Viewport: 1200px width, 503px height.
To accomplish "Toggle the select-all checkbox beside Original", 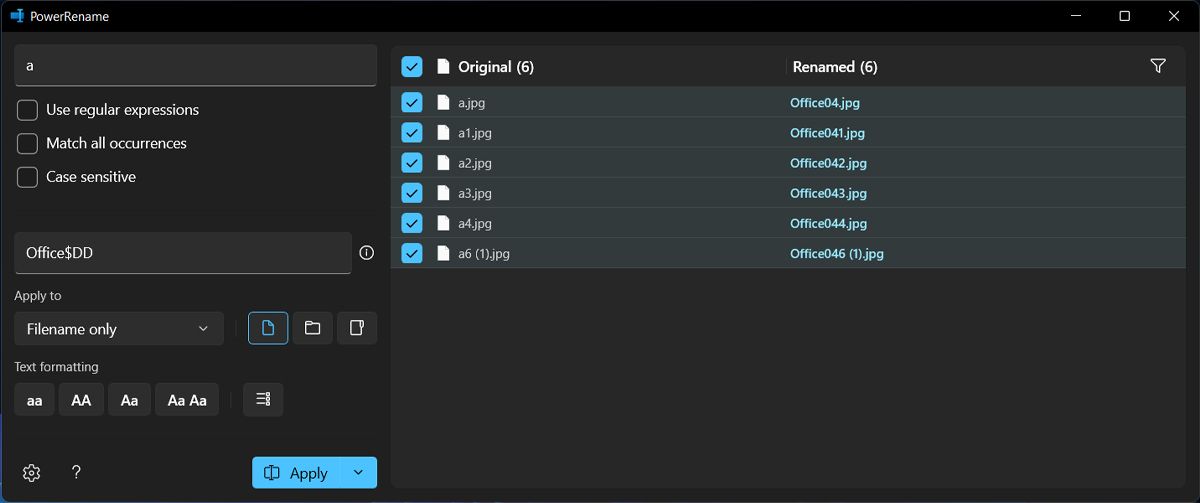I will (411, 67).
